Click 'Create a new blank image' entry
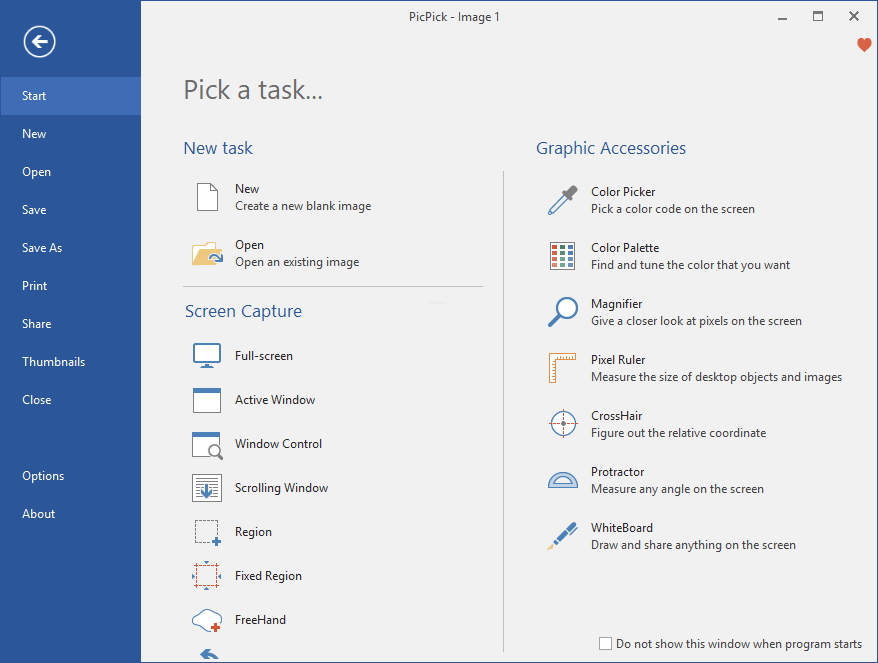Screen dimensions: 878x663 (302, 206)
